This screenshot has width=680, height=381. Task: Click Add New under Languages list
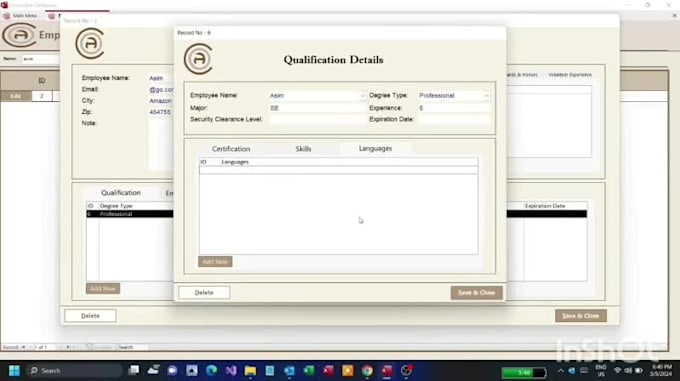click(215, 261)
